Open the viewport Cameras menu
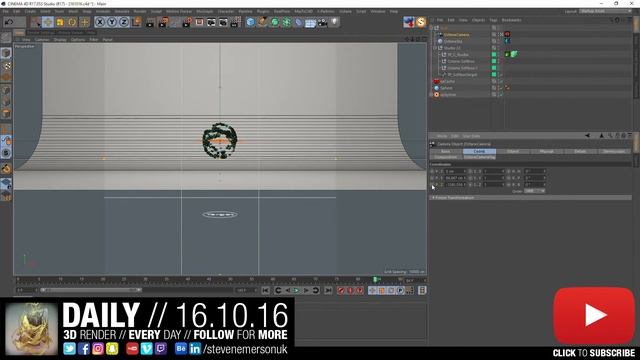Screen dimensions: 640x360 tap(42, 40)
